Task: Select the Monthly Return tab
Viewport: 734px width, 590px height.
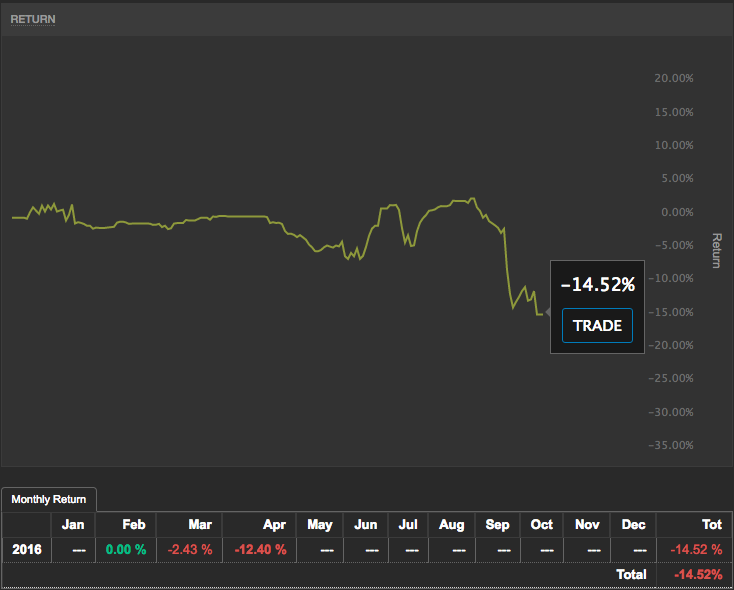Action: [x=49, y=499]
